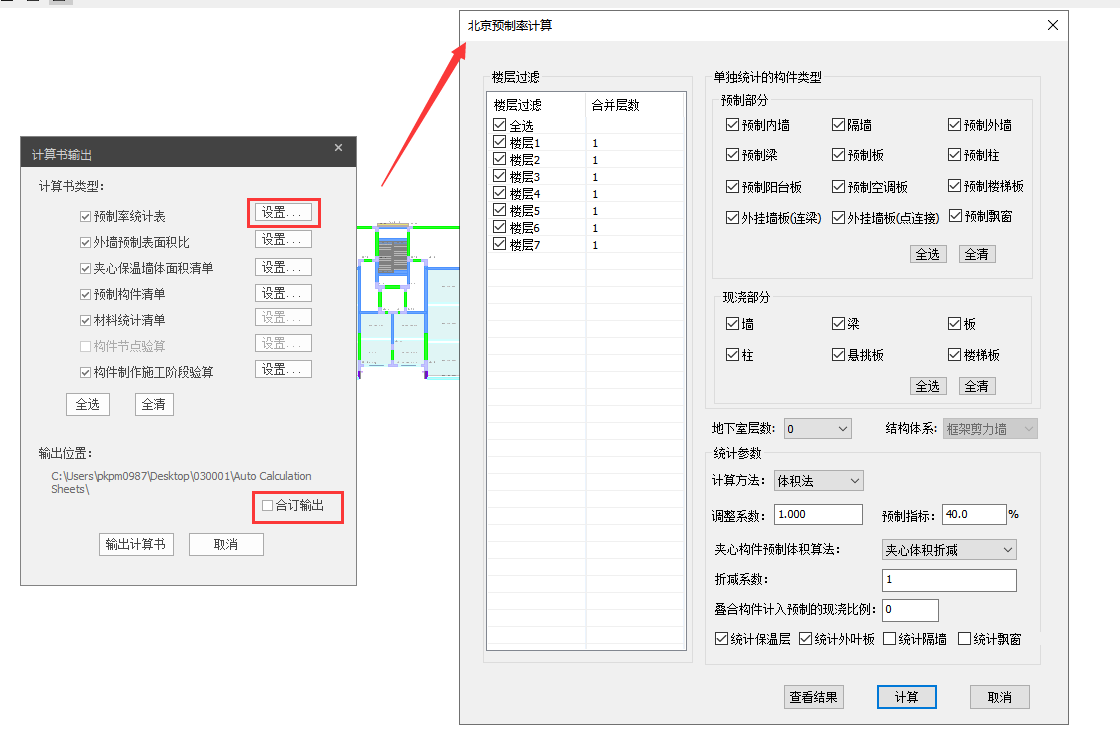
Task: Open 夹心构件预制体积算法 dropdown
Action: [x=949, y=550]
